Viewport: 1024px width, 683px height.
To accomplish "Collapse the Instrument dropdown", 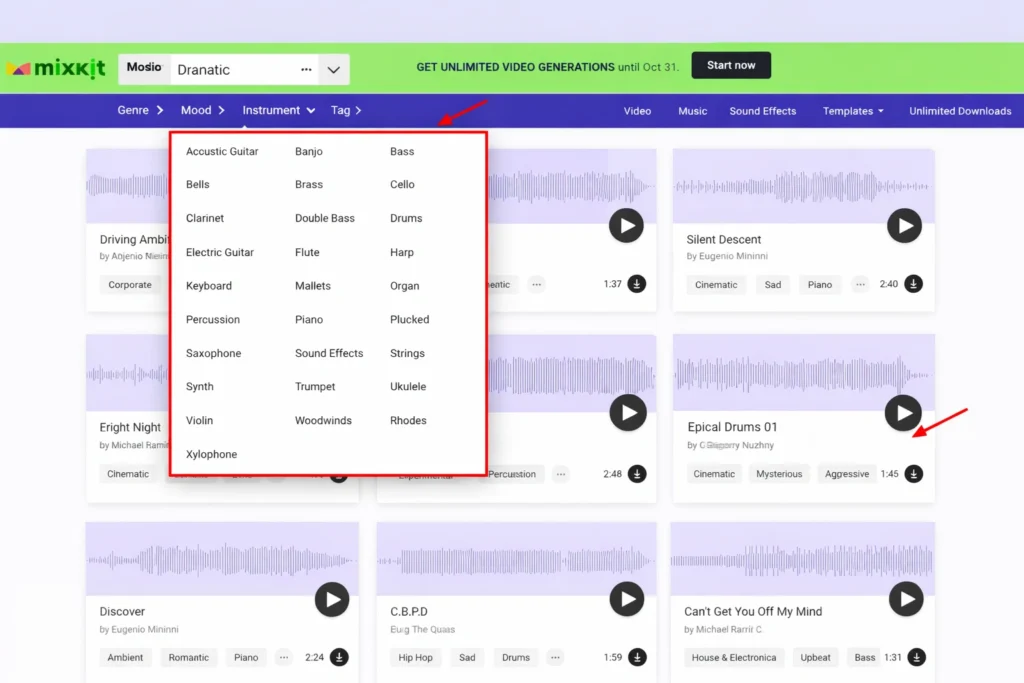I will pyautogui.click(x=279, y=111).
